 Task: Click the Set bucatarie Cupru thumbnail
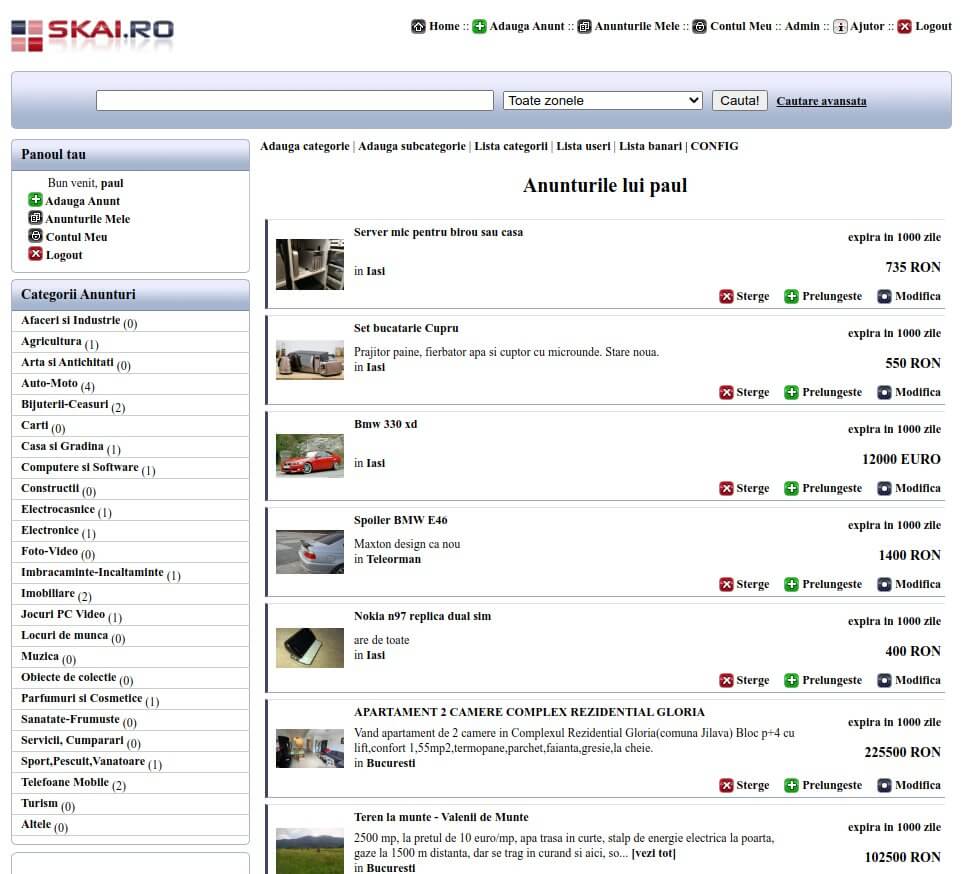point(310,360)
